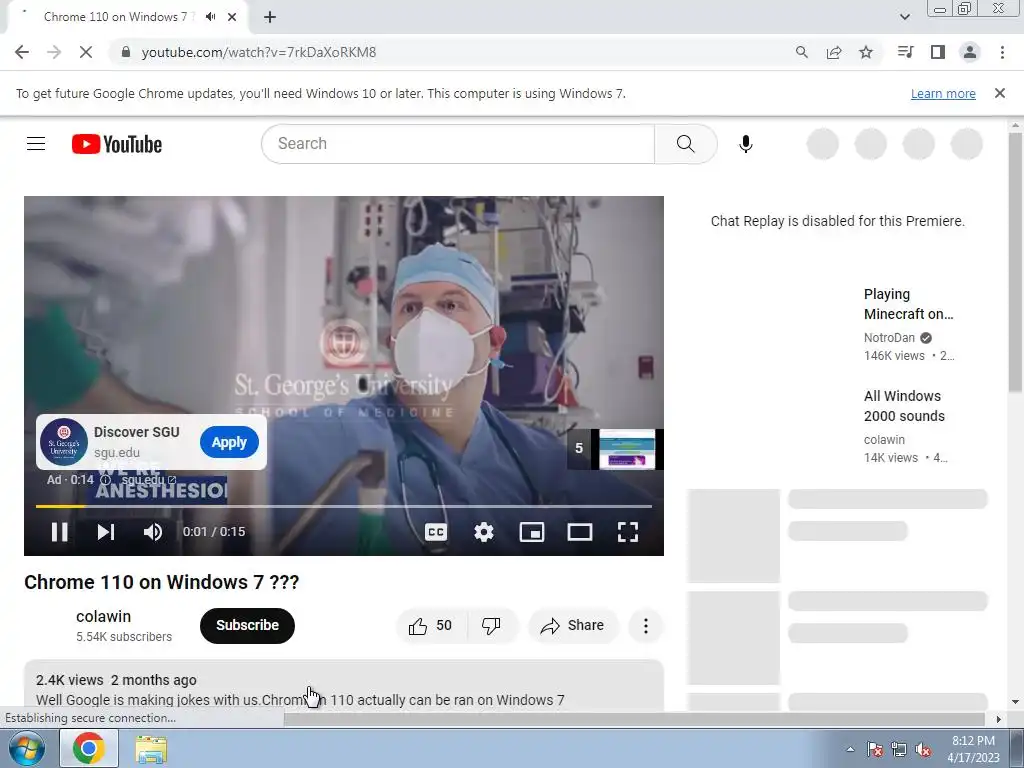The width and height of the screenshot is (1024, 768).
Task: Expand the video description box
Action: pyautogui.click(x=344, y=686)
